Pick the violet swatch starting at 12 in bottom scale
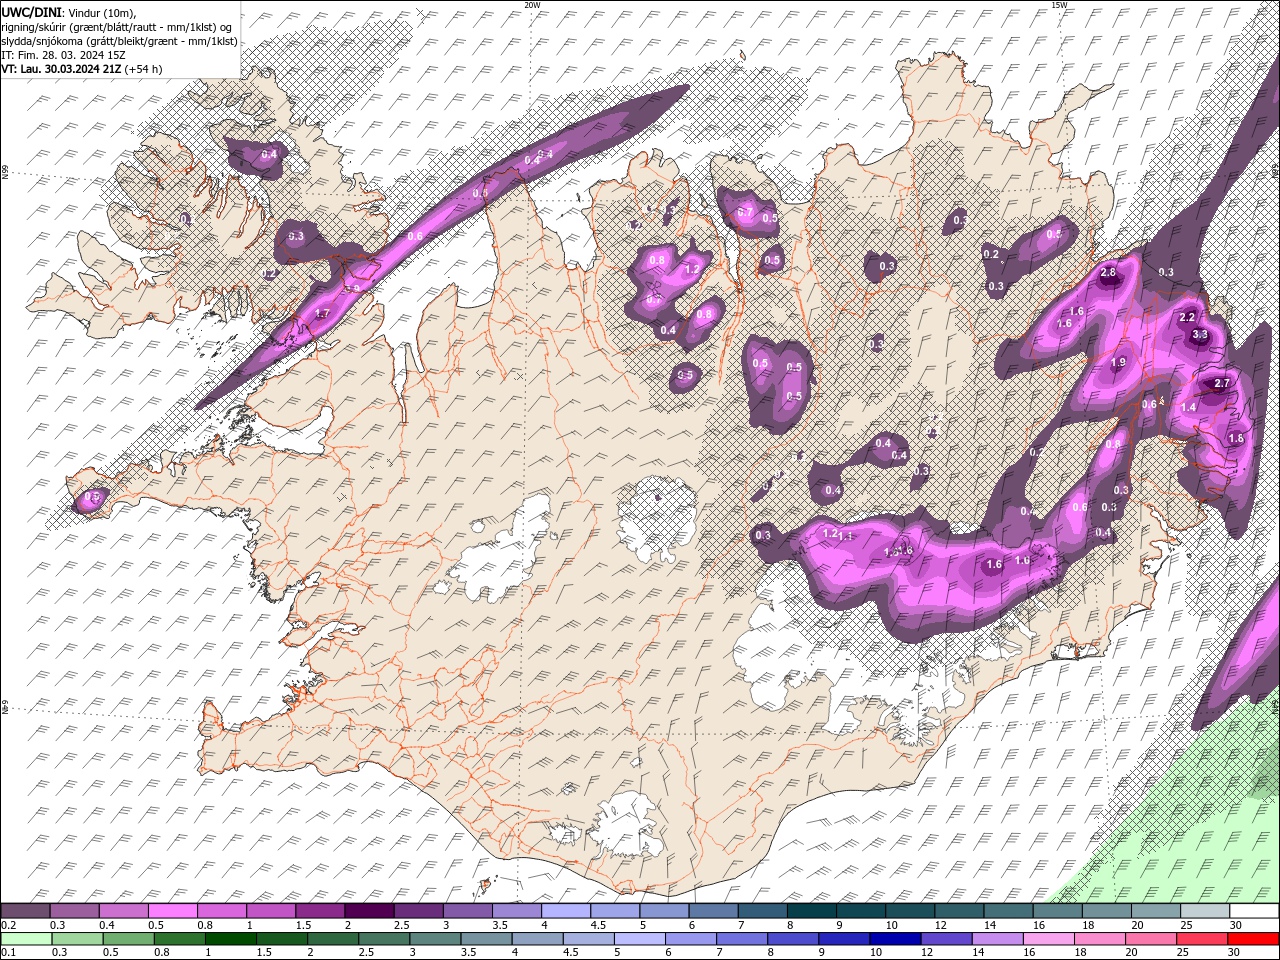The width and height of the screenshot is (1280, 960). coord(946,939)
